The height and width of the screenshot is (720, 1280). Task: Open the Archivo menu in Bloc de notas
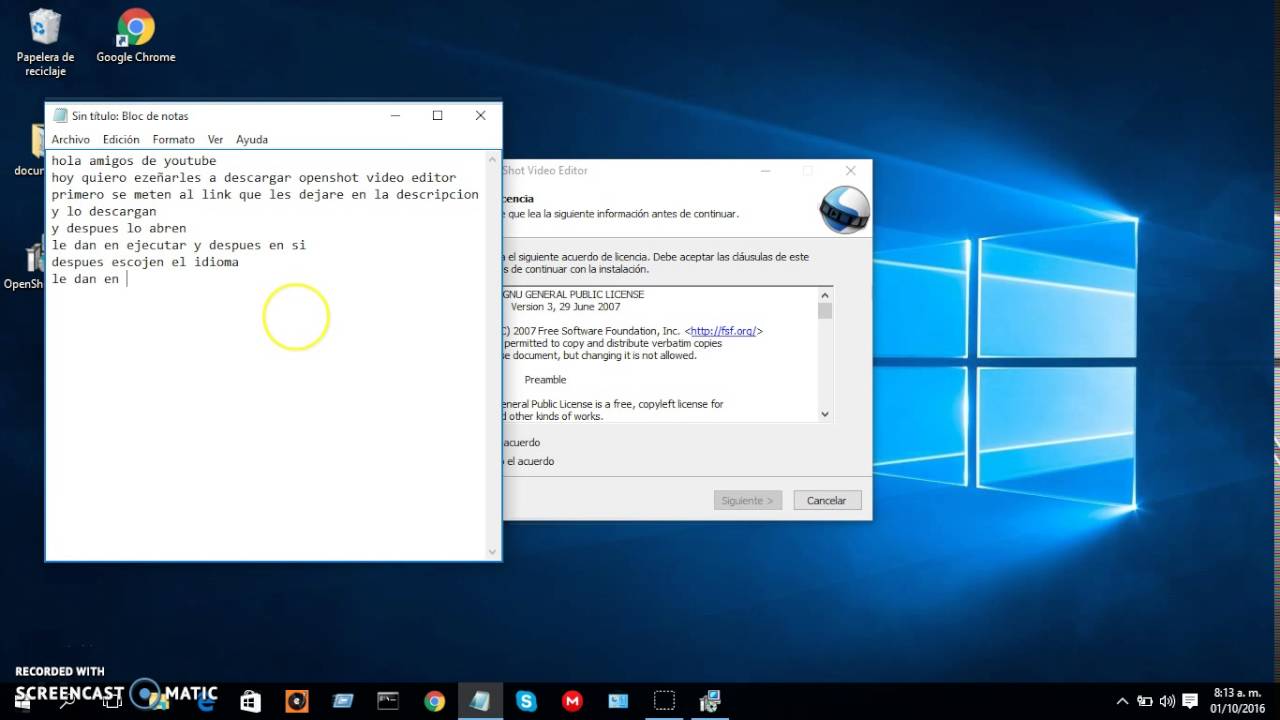point(71,139)
